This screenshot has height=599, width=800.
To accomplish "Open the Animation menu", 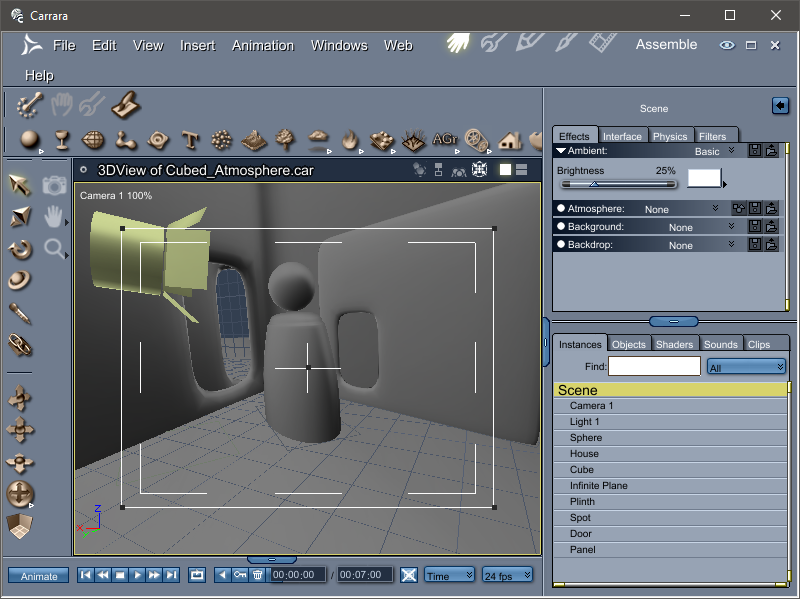I will pyautogui.click(x=262, y=45).
